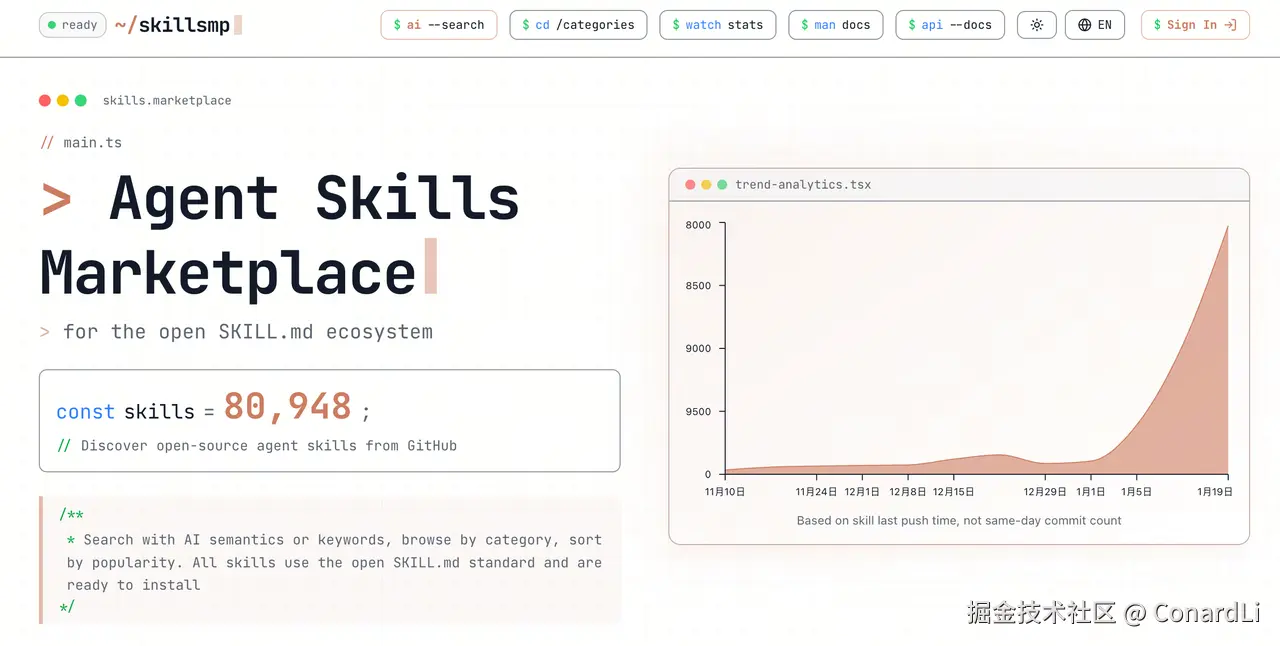This screenshot has height=646, width=1280.
Task: Click the Sign In button
Action: click(x=1195, y=24)
